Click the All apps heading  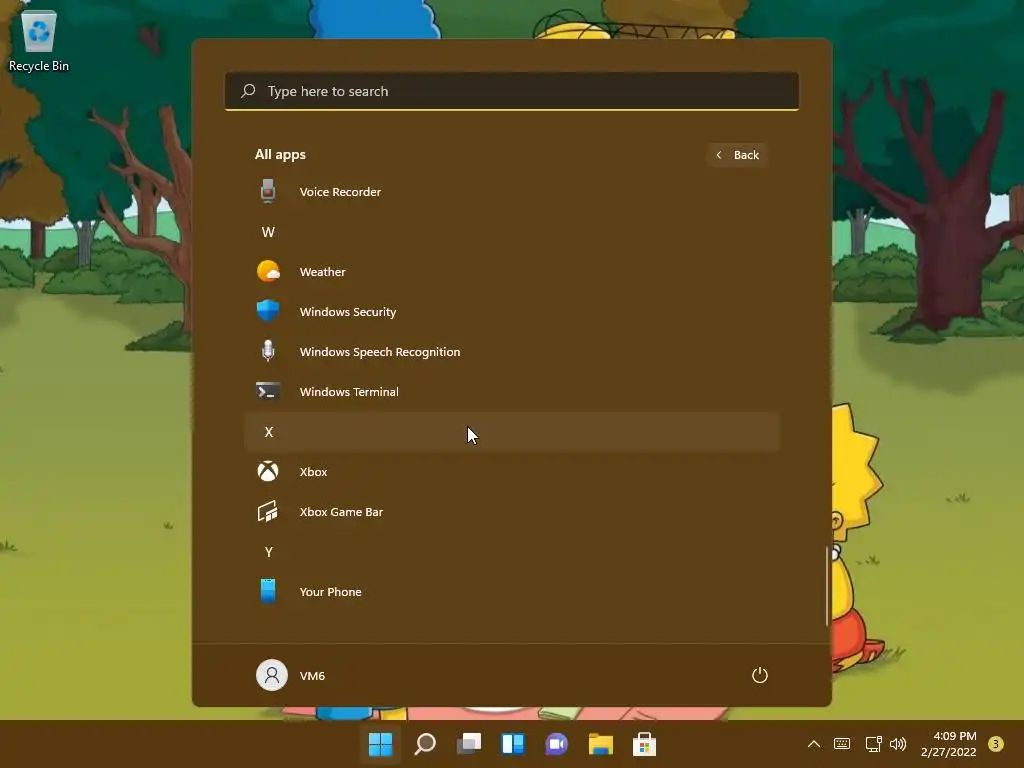280,154
